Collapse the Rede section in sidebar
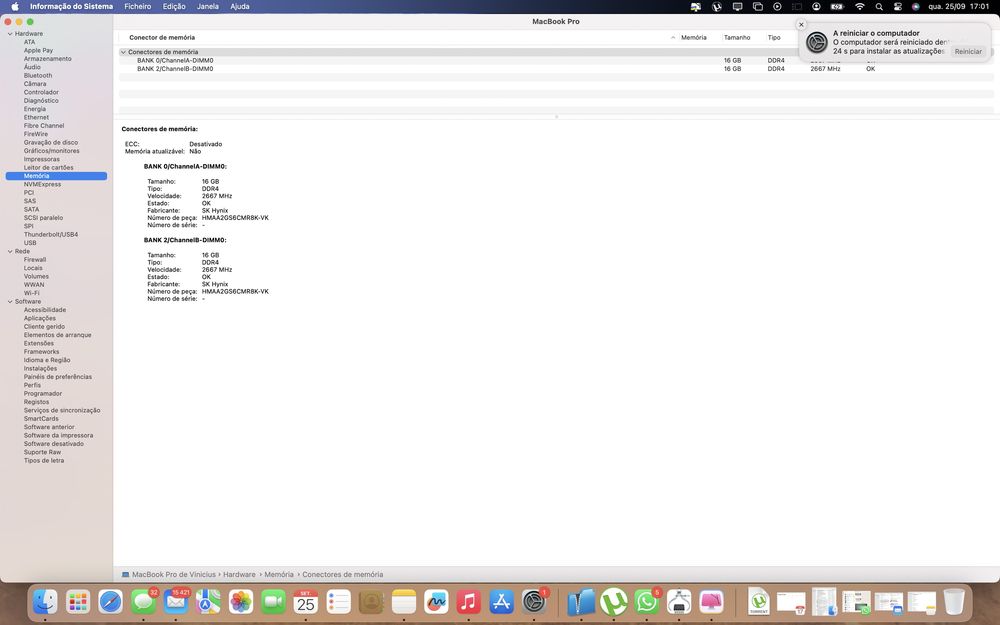The width and height of the screenshot is (1000, 625). tap(10, 251)
